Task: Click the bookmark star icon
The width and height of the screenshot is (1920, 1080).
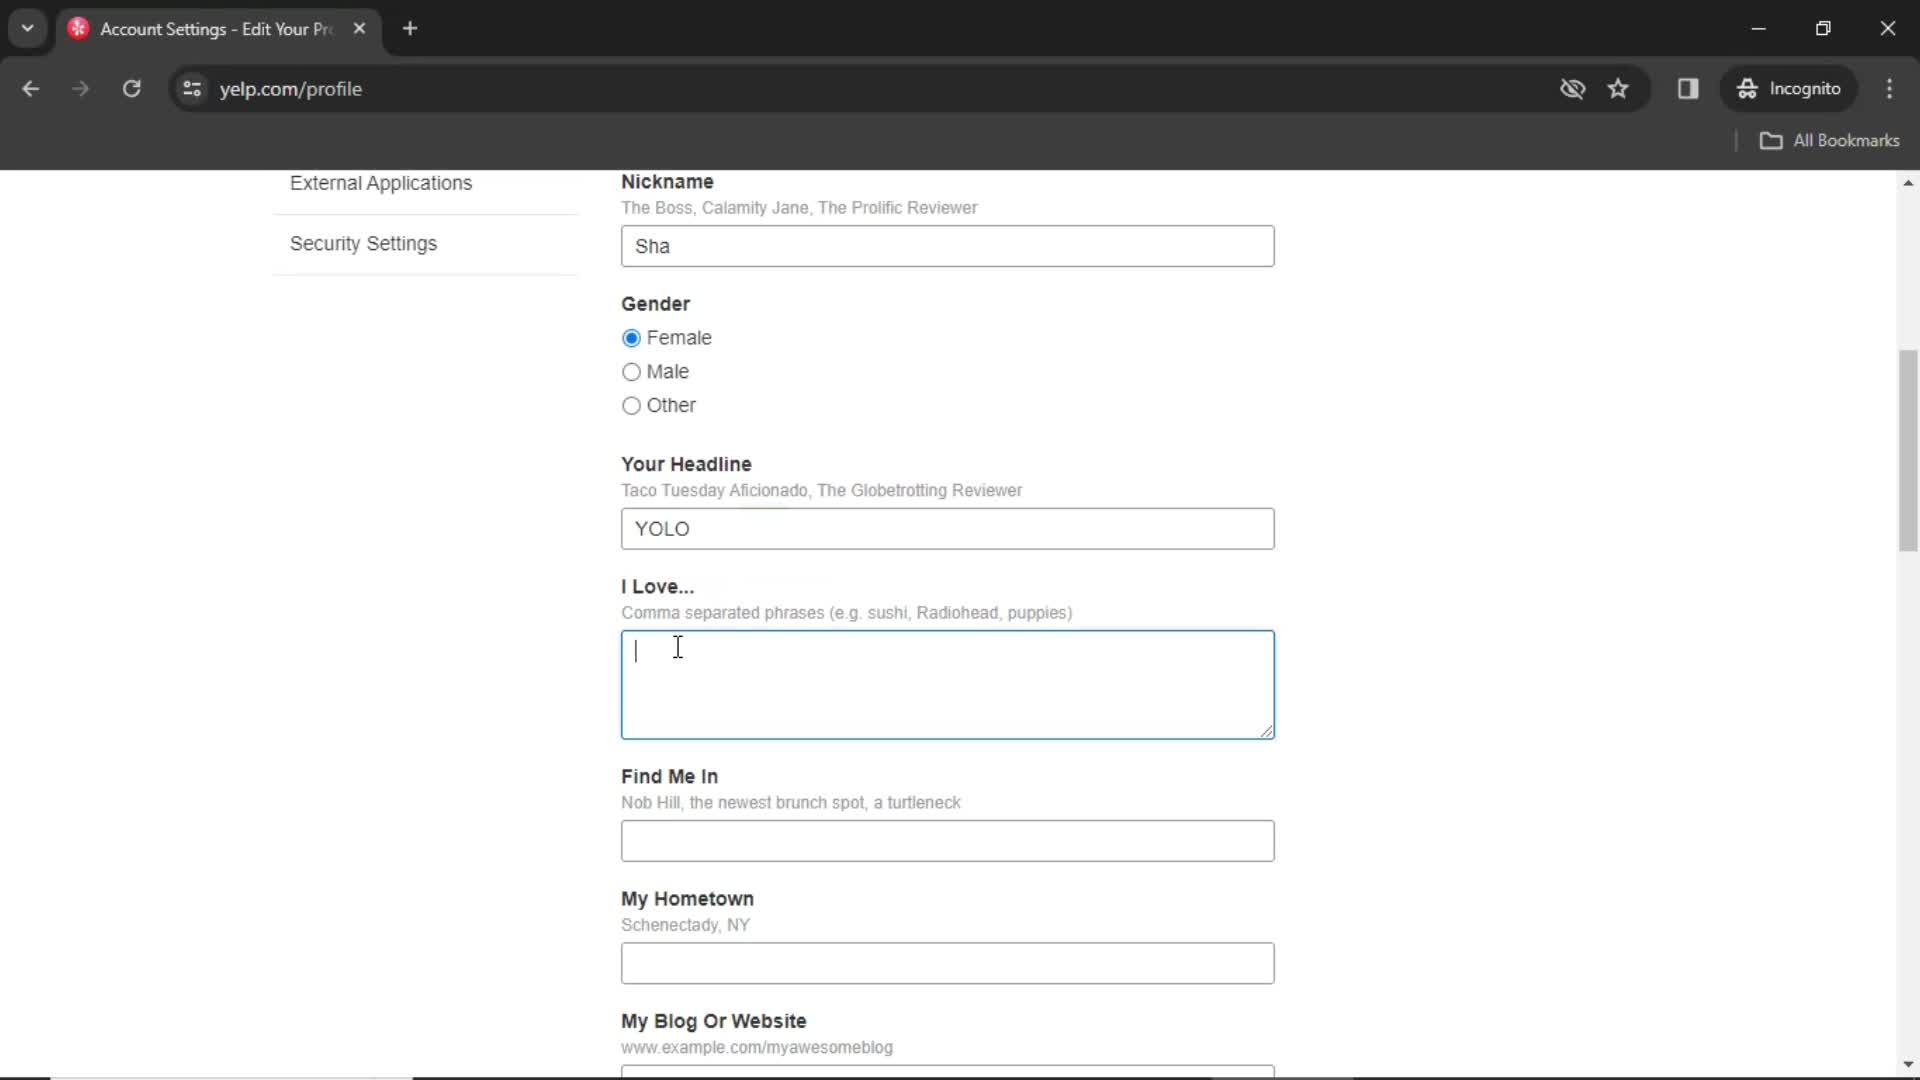Action: tap(1619, 88)
